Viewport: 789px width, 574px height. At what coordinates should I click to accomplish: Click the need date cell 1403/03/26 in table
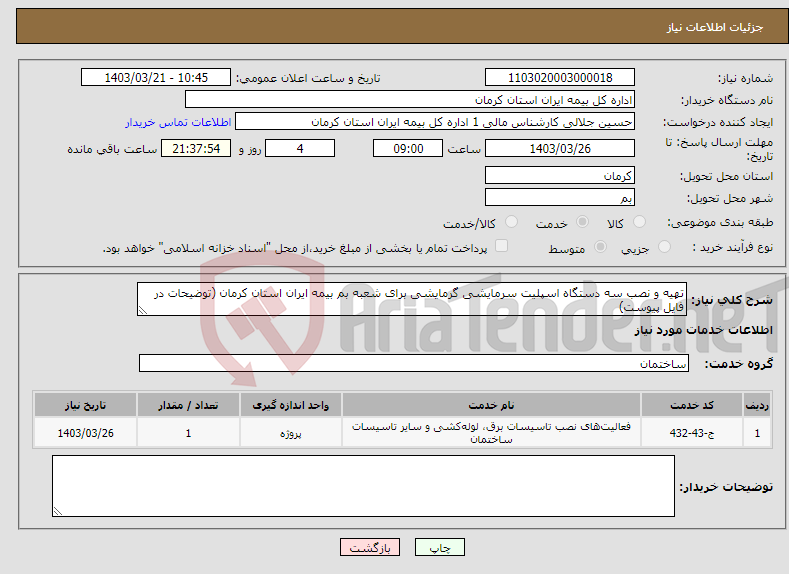85,433
